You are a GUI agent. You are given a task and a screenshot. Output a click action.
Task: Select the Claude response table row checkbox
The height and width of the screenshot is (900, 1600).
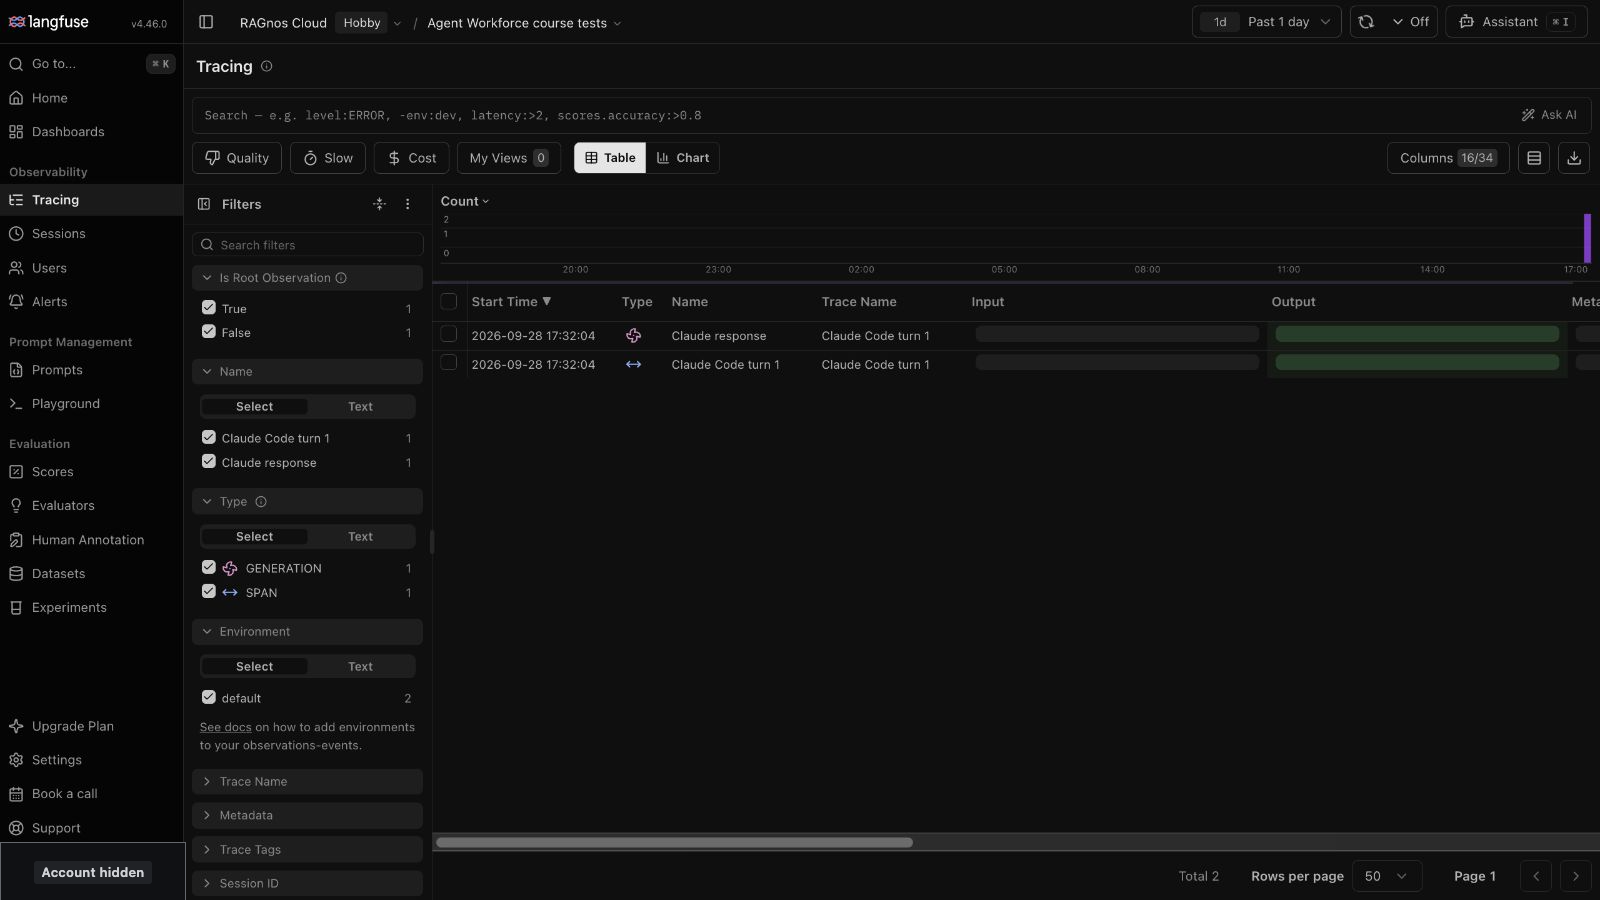tap(449, 335)
